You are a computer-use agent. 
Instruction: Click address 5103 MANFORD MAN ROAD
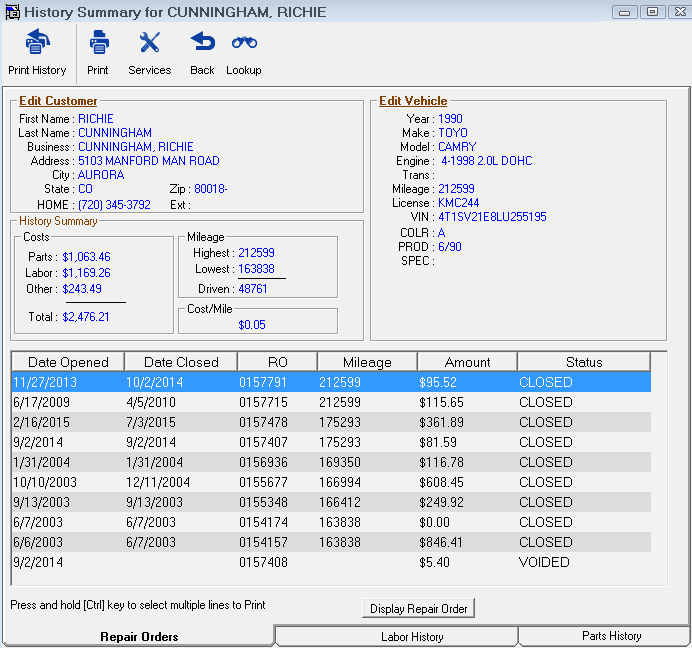pos(149,161)
